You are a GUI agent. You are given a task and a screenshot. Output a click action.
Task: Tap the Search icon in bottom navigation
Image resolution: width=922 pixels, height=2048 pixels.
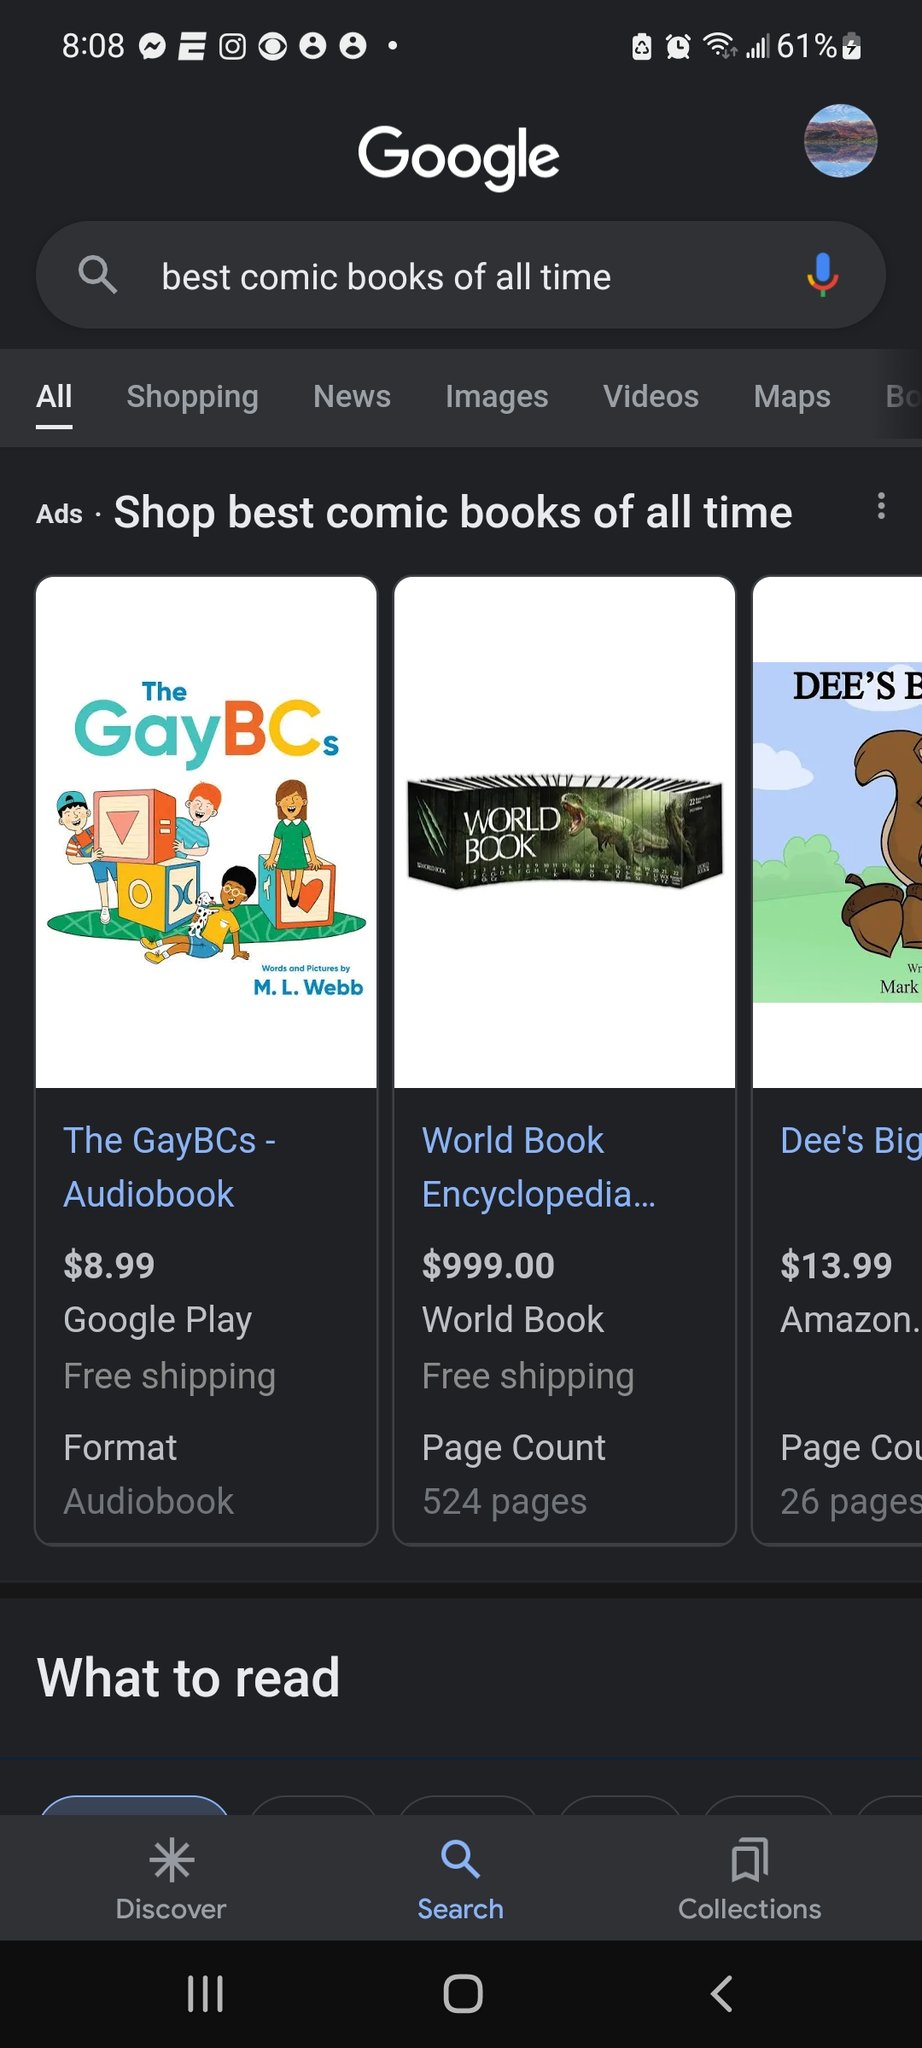[x=460, y=1860]
